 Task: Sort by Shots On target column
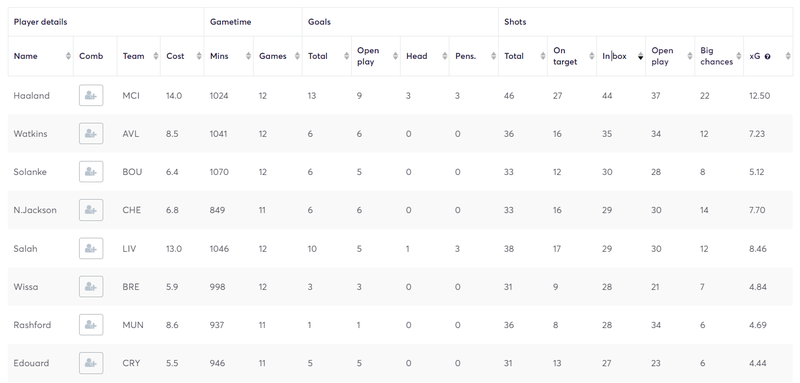tap(591, 56)
